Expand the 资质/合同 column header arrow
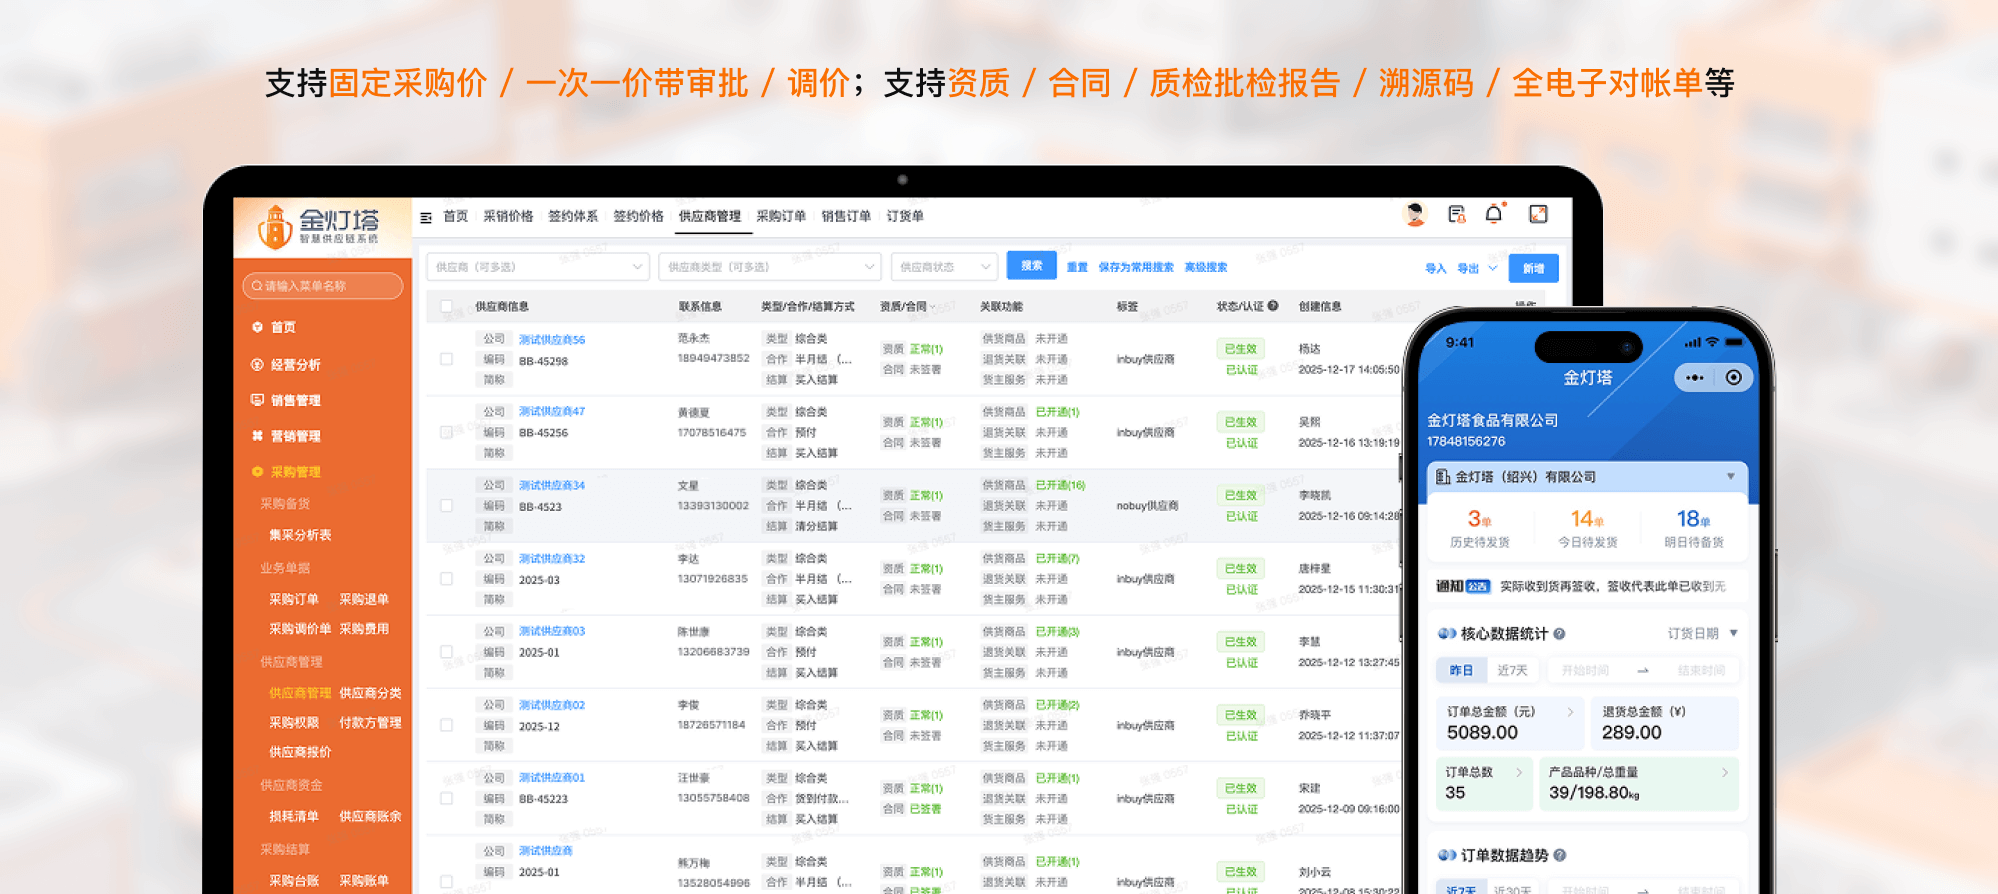Viewport: 1998px width, 894px height. (x=933, y=307)
